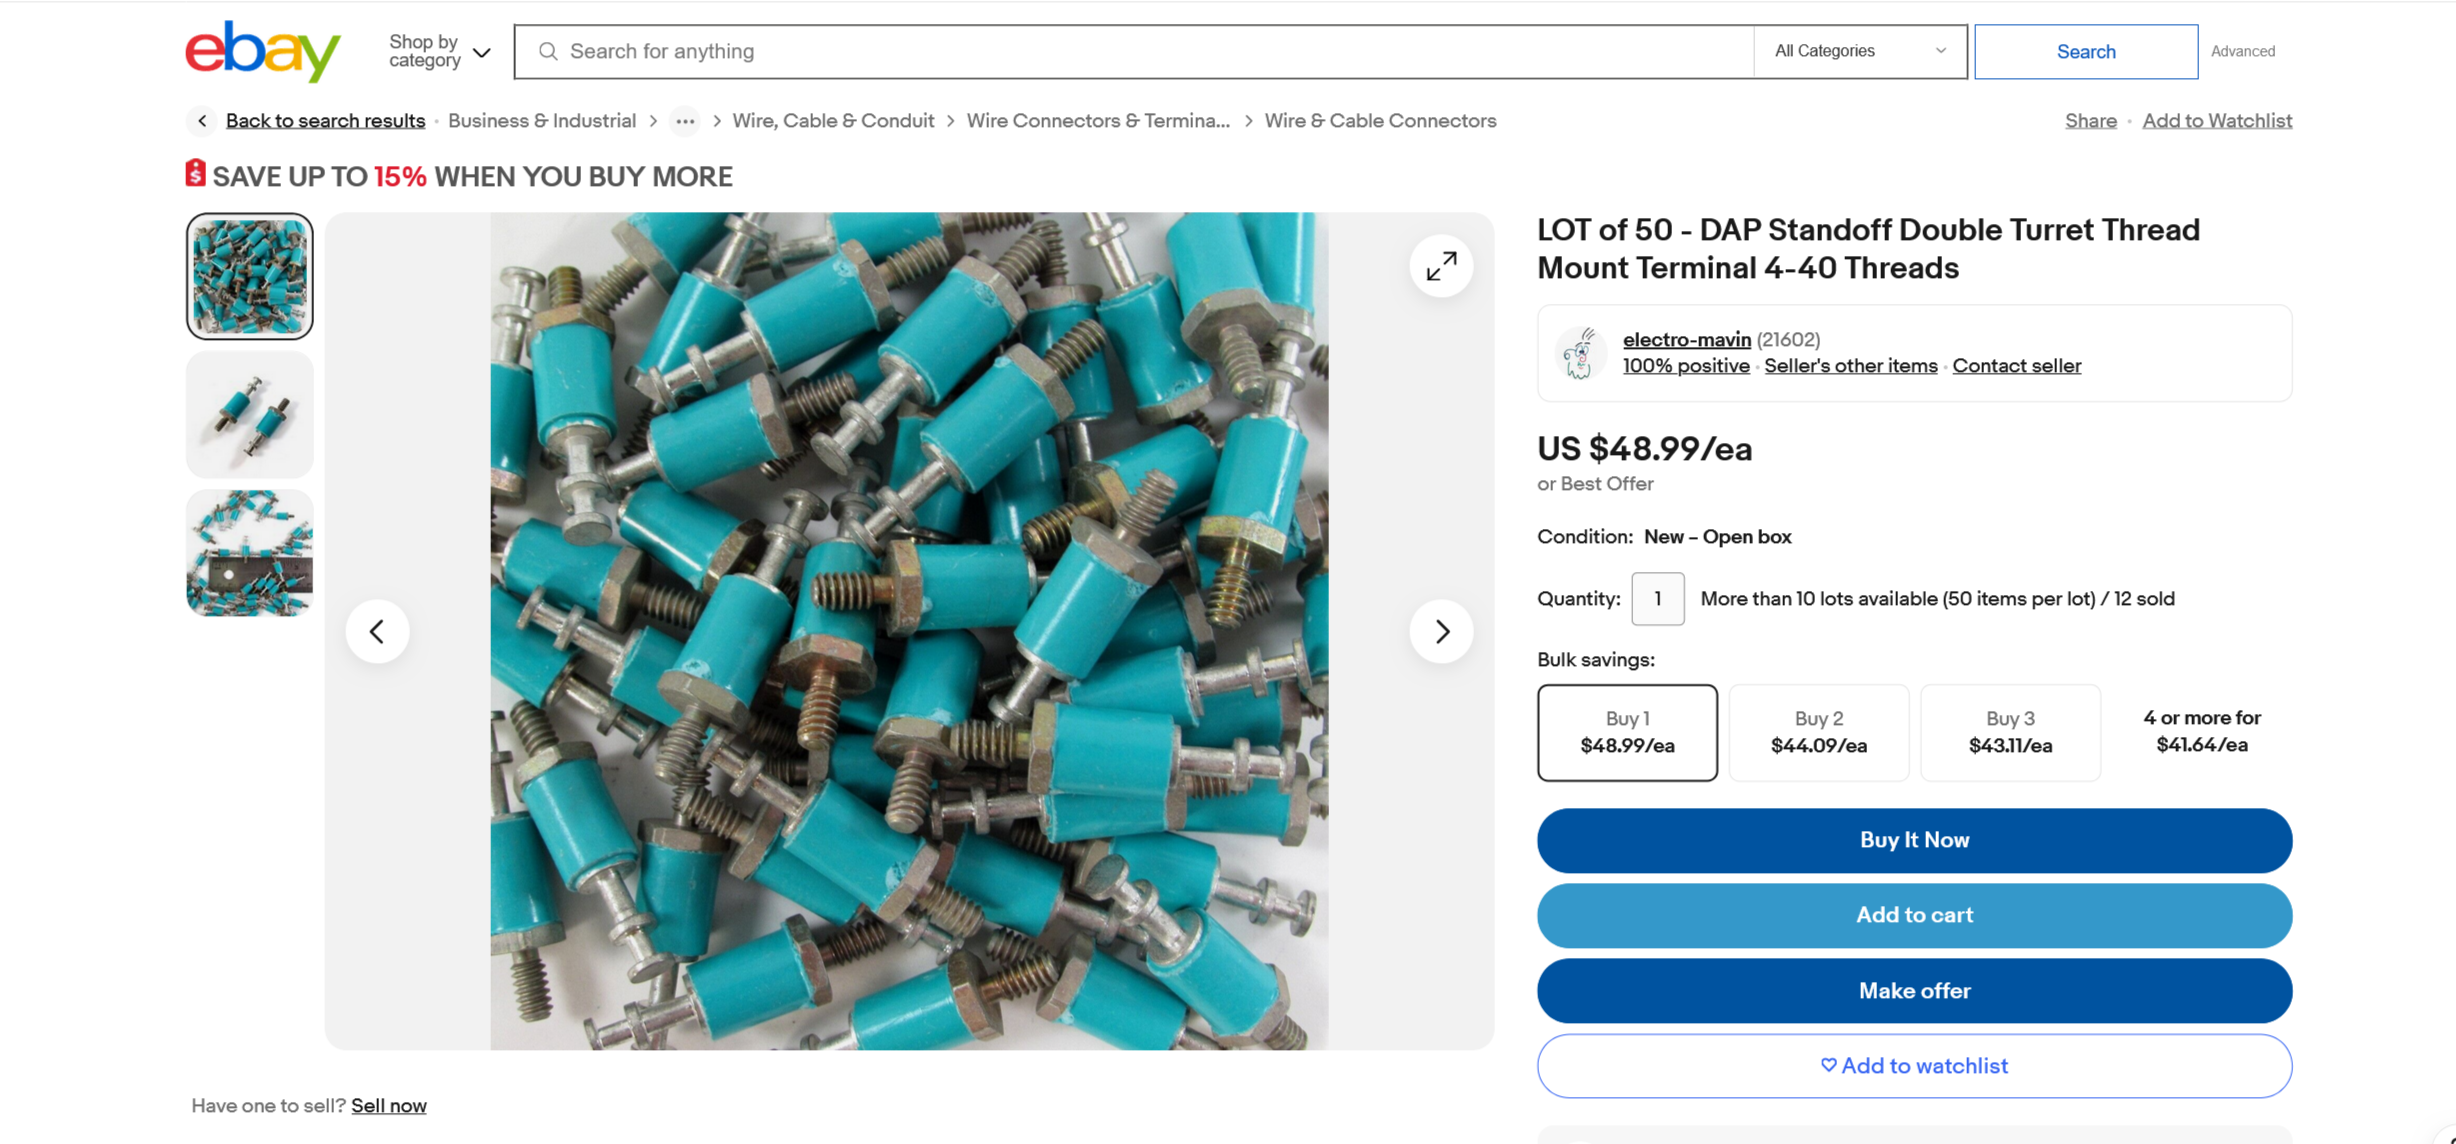Image resolution: width=2456 pixels, height=1144 pixels.
Task: Click the Quantity input field
Action: coord(1656,598)
